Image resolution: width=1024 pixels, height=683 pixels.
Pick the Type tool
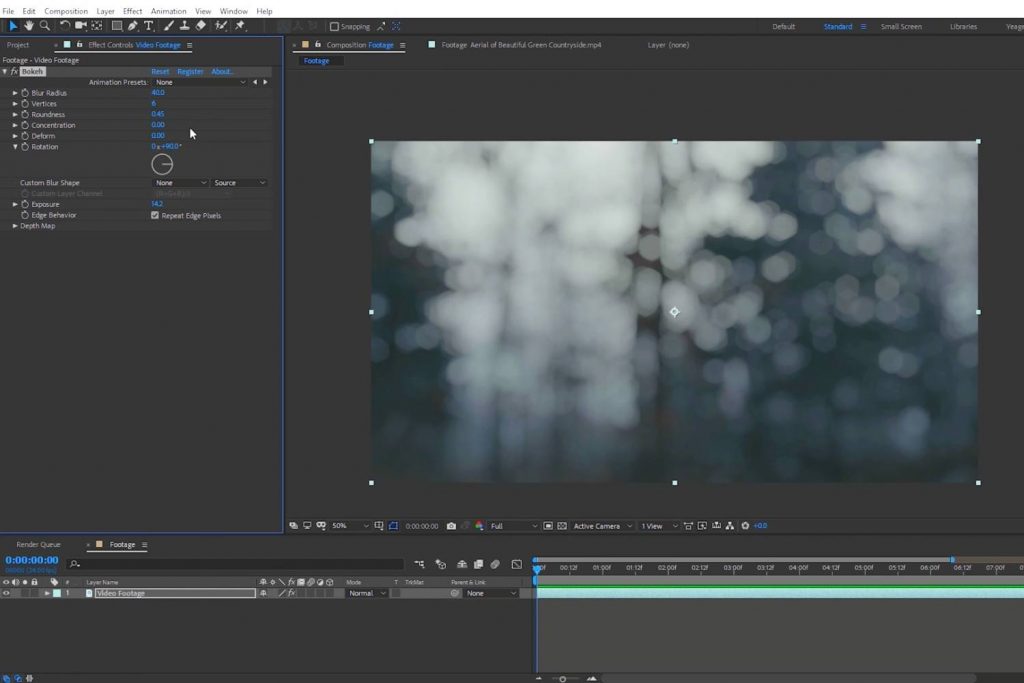149,26
